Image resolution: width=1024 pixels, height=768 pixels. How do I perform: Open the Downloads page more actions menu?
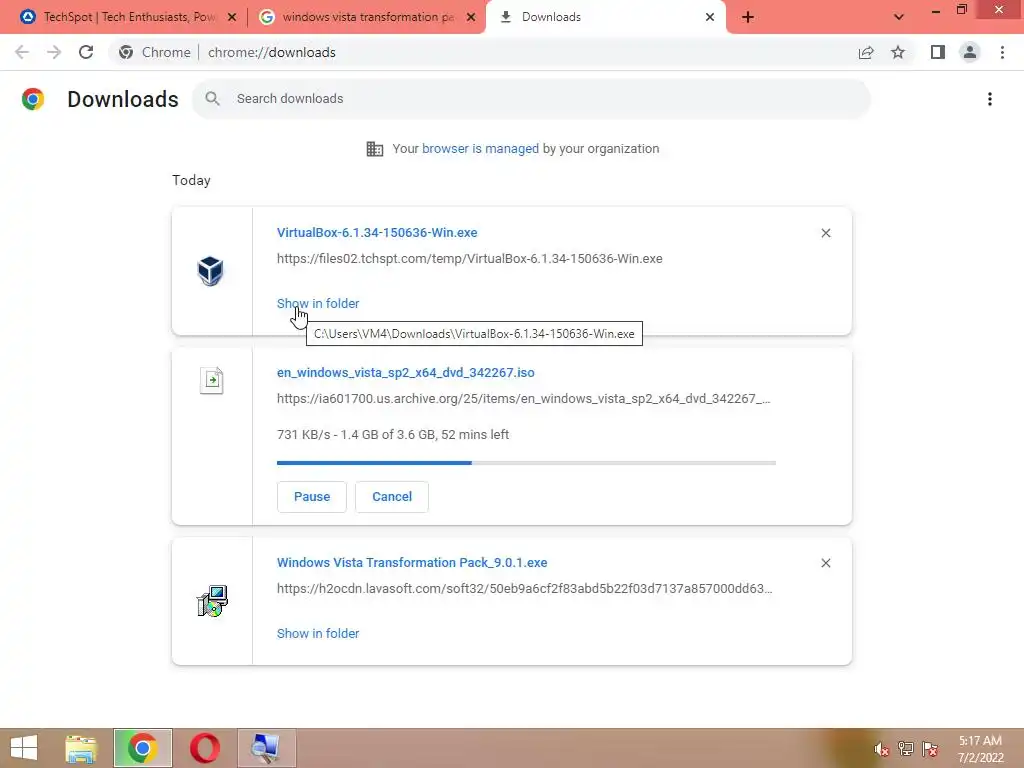click(990, 99)
